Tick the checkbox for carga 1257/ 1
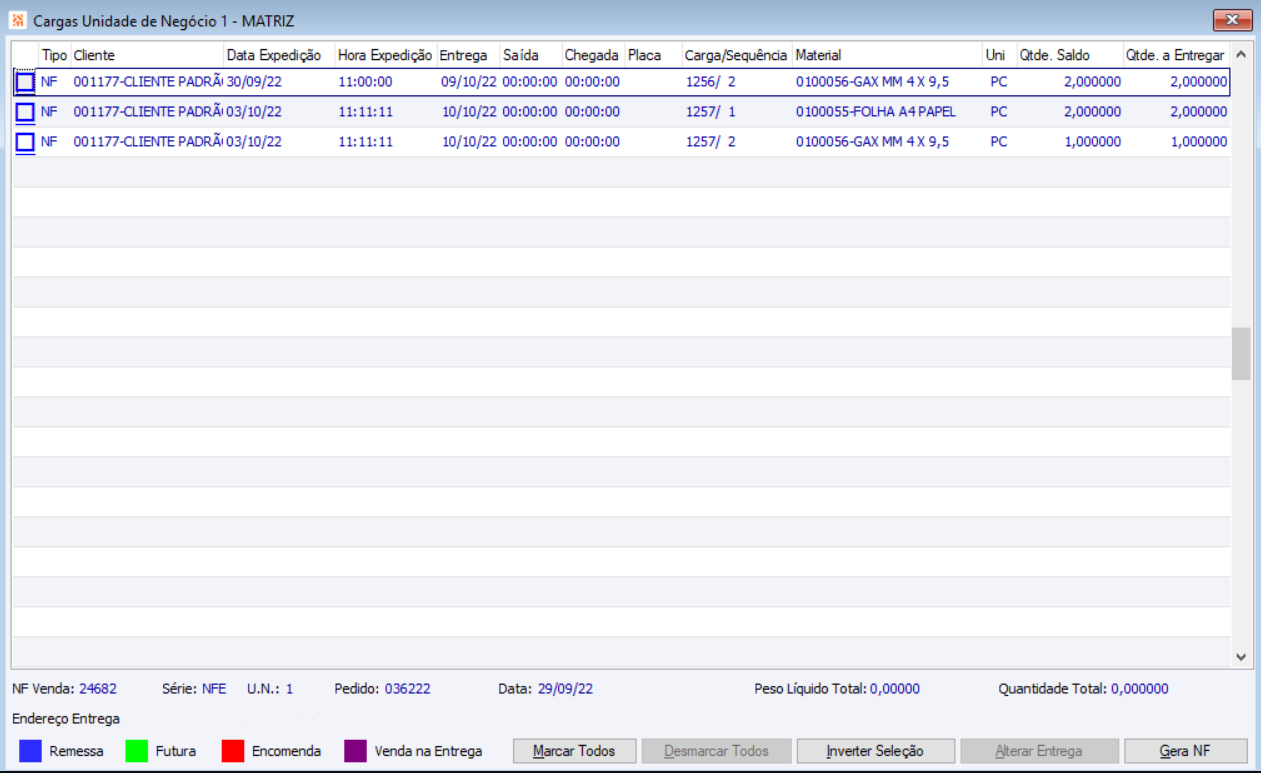1261x773 pixels. click(x=25, y=112)
